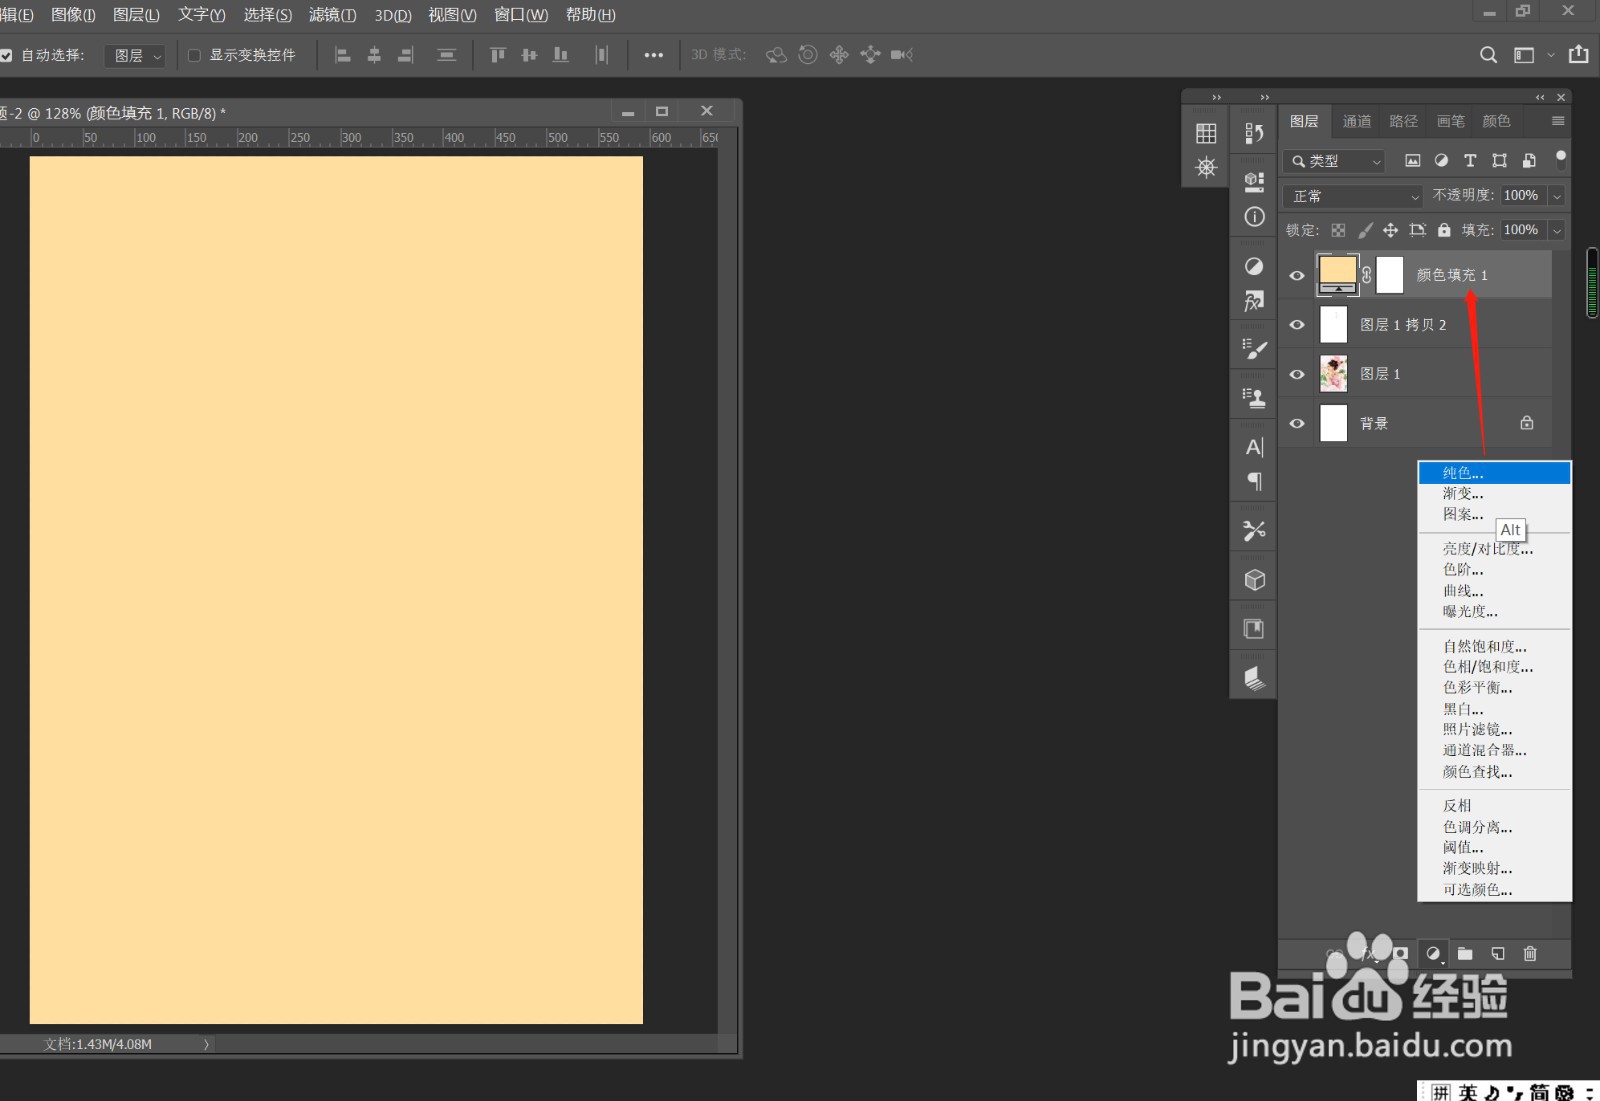Switch to the 路径 tab
1600x1101 pixels.
coord(1404,121)
